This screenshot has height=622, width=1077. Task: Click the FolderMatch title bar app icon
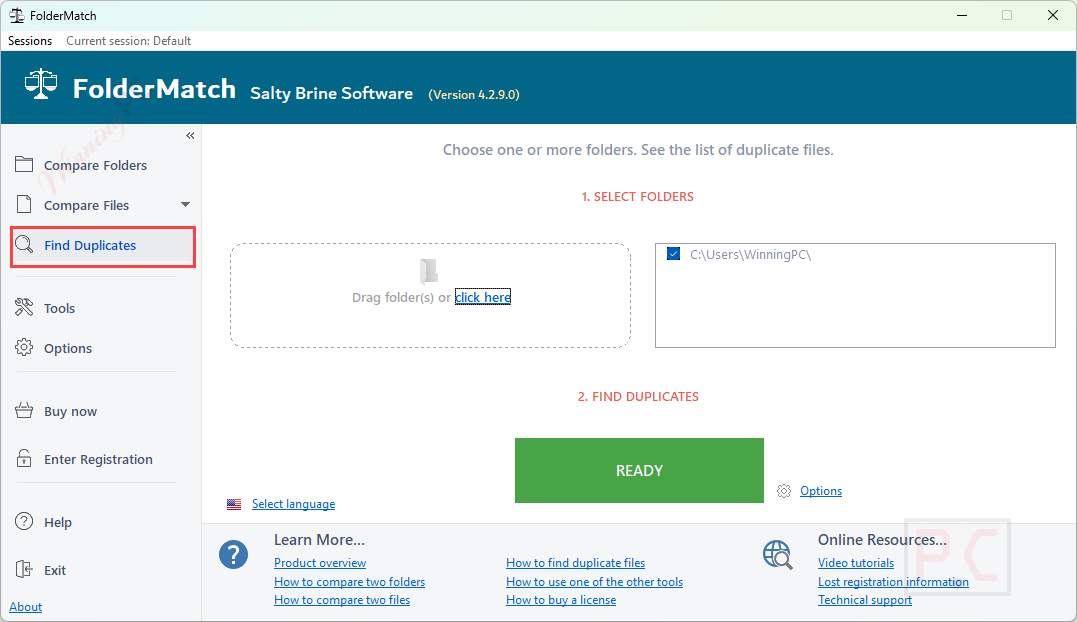16,15
